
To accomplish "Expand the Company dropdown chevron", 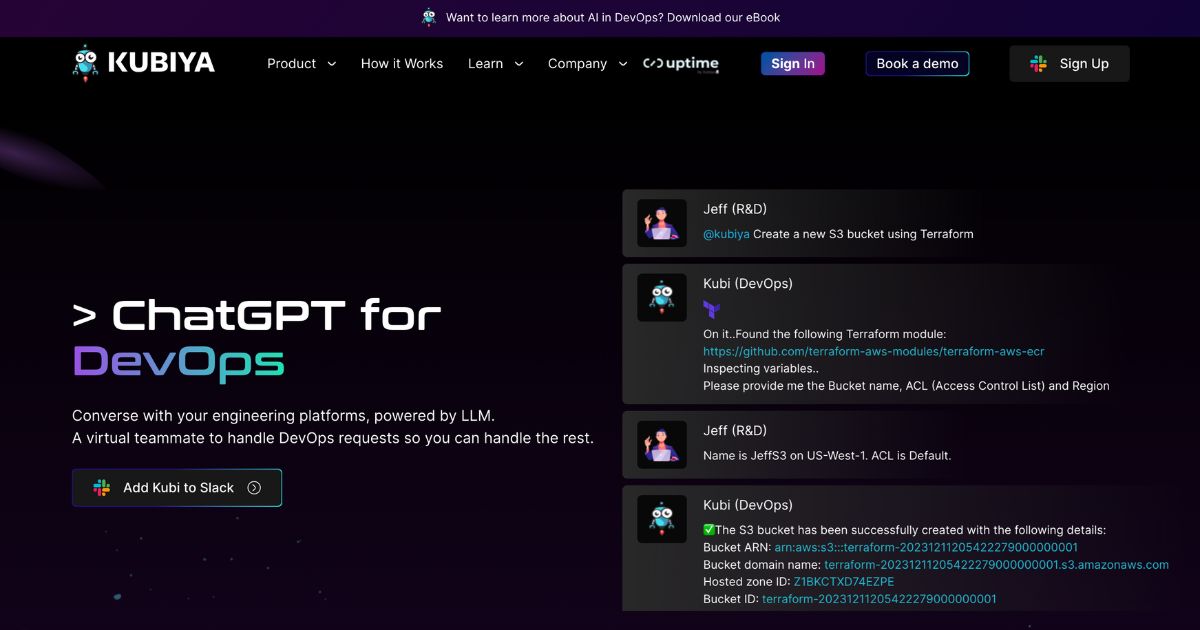I will [x=623, y=64].
